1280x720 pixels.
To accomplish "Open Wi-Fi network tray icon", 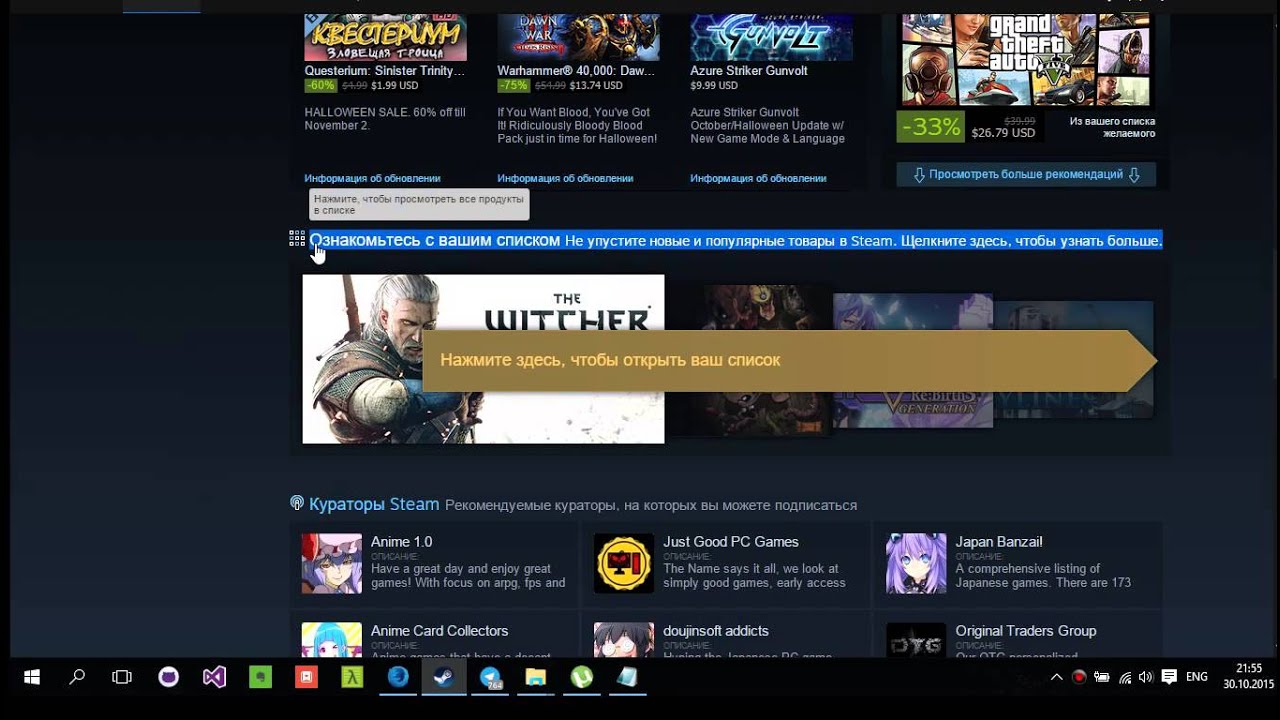I will 1125,677.
